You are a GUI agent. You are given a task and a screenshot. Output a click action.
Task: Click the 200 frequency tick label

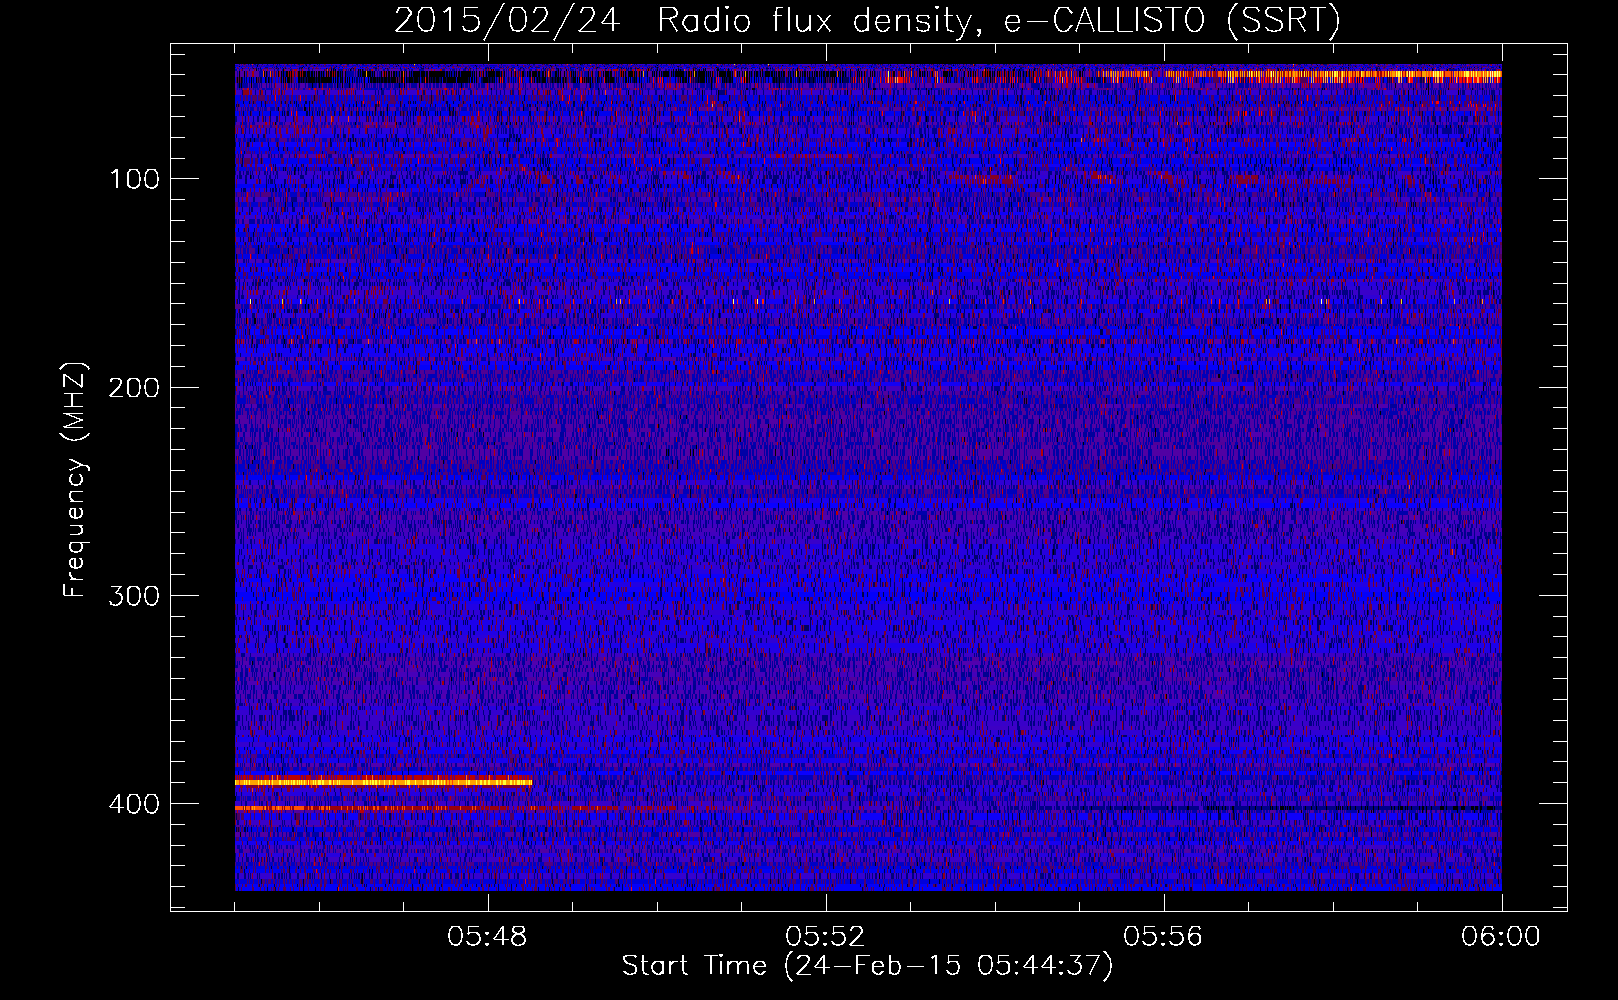(x=134, y=388)
